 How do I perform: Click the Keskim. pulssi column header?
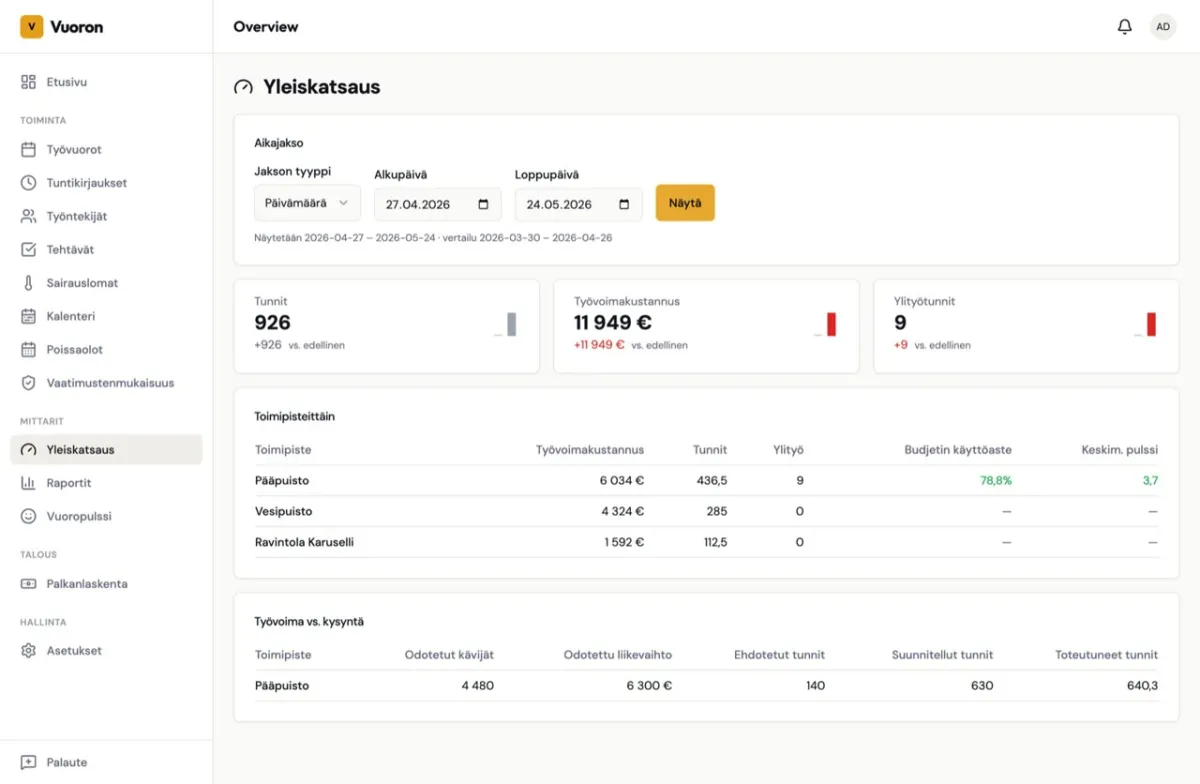point(1120,450)
